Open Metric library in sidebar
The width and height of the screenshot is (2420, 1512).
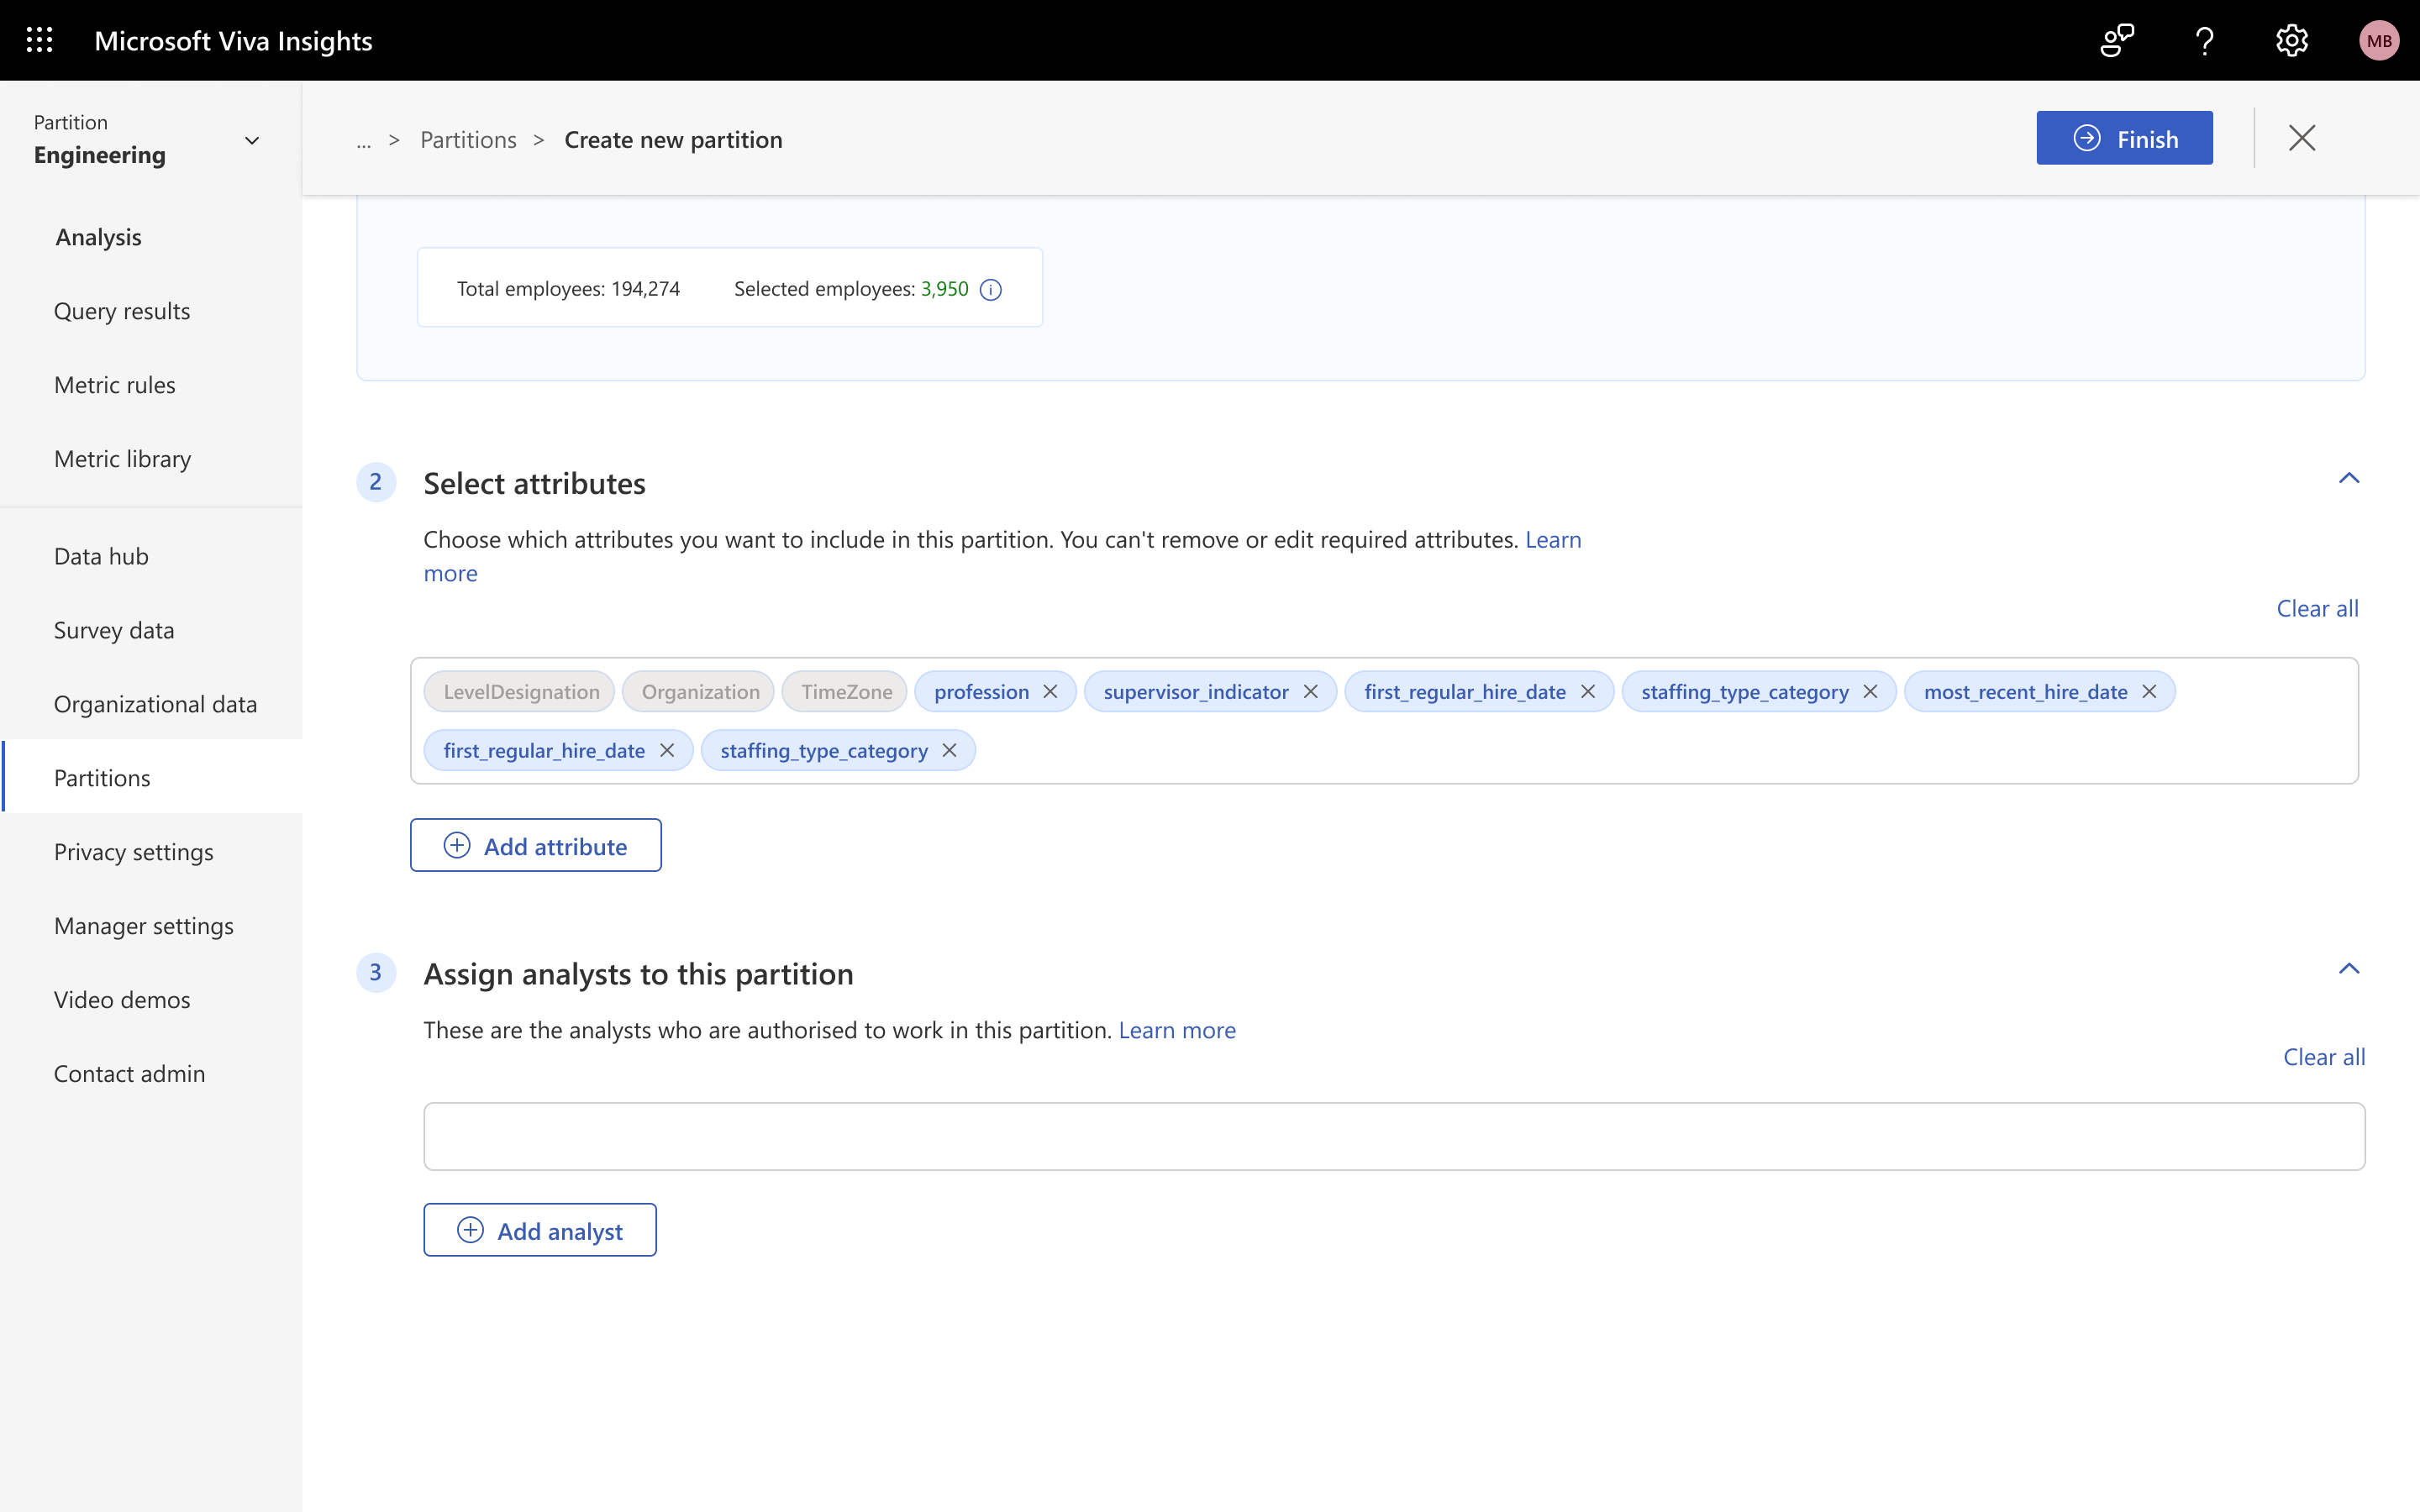click(122, 459)
